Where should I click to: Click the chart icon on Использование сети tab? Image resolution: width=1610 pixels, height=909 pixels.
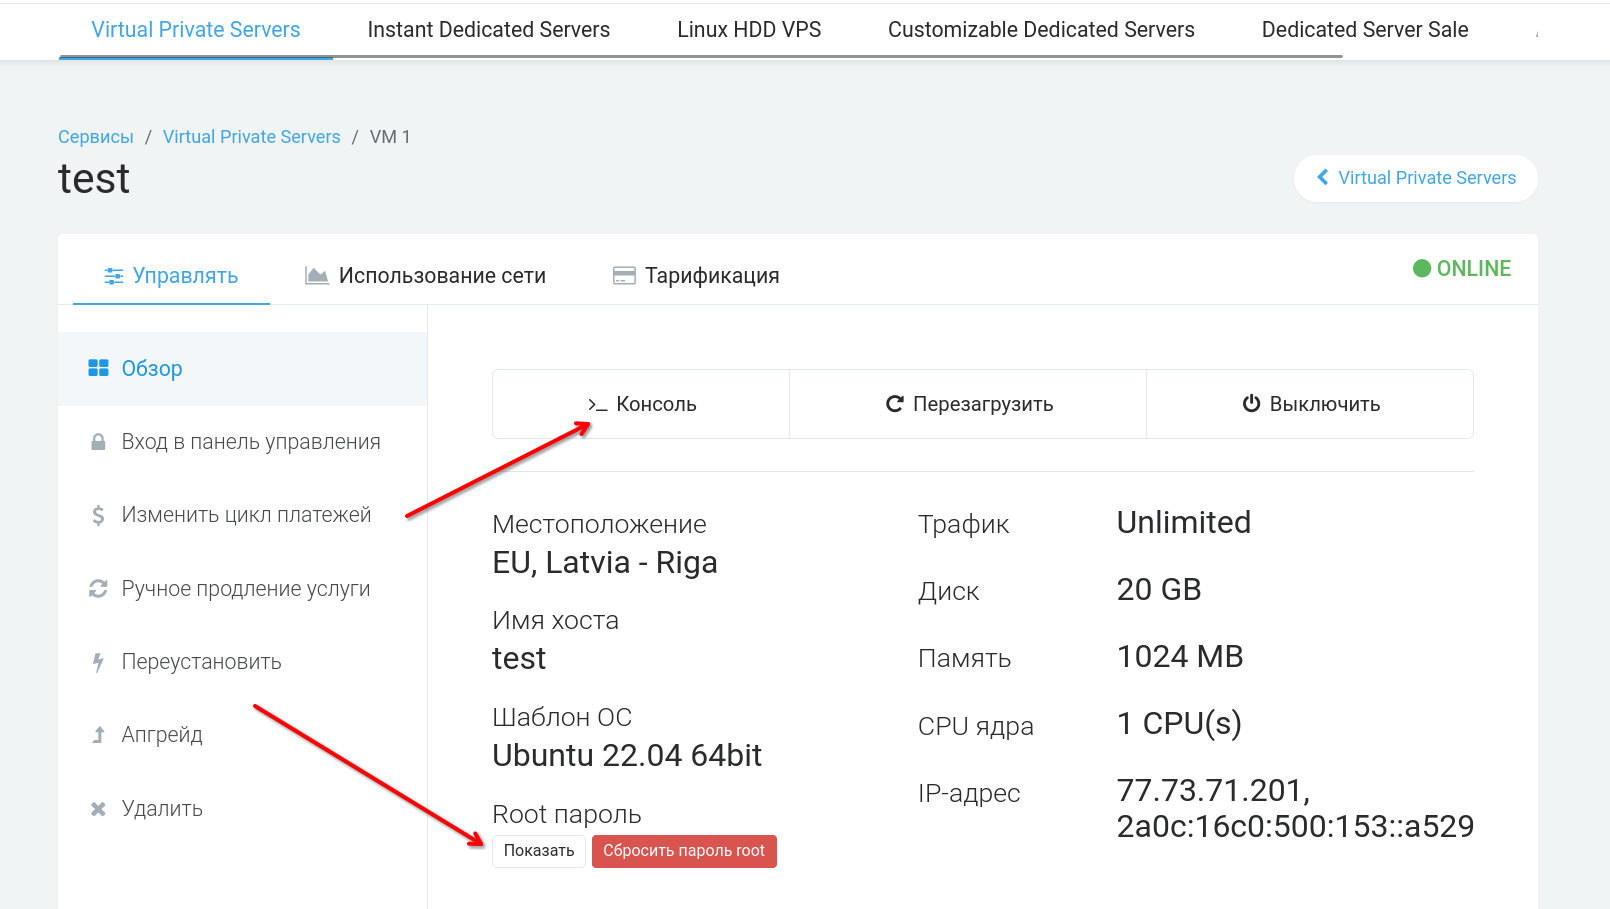(317, 274)
